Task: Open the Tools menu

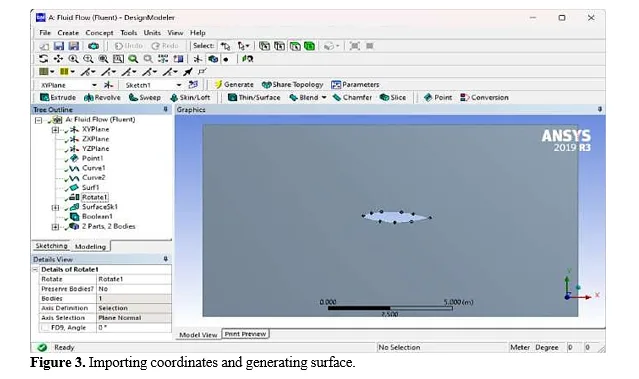Action: (x=128, y=33)
